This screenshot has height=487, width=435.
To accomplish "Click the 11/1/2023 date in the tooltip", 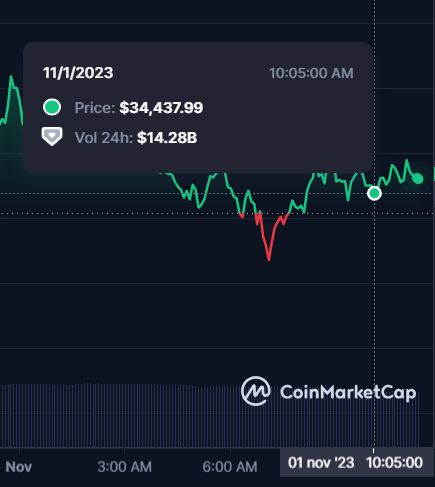I will click(x=78, y=73).
